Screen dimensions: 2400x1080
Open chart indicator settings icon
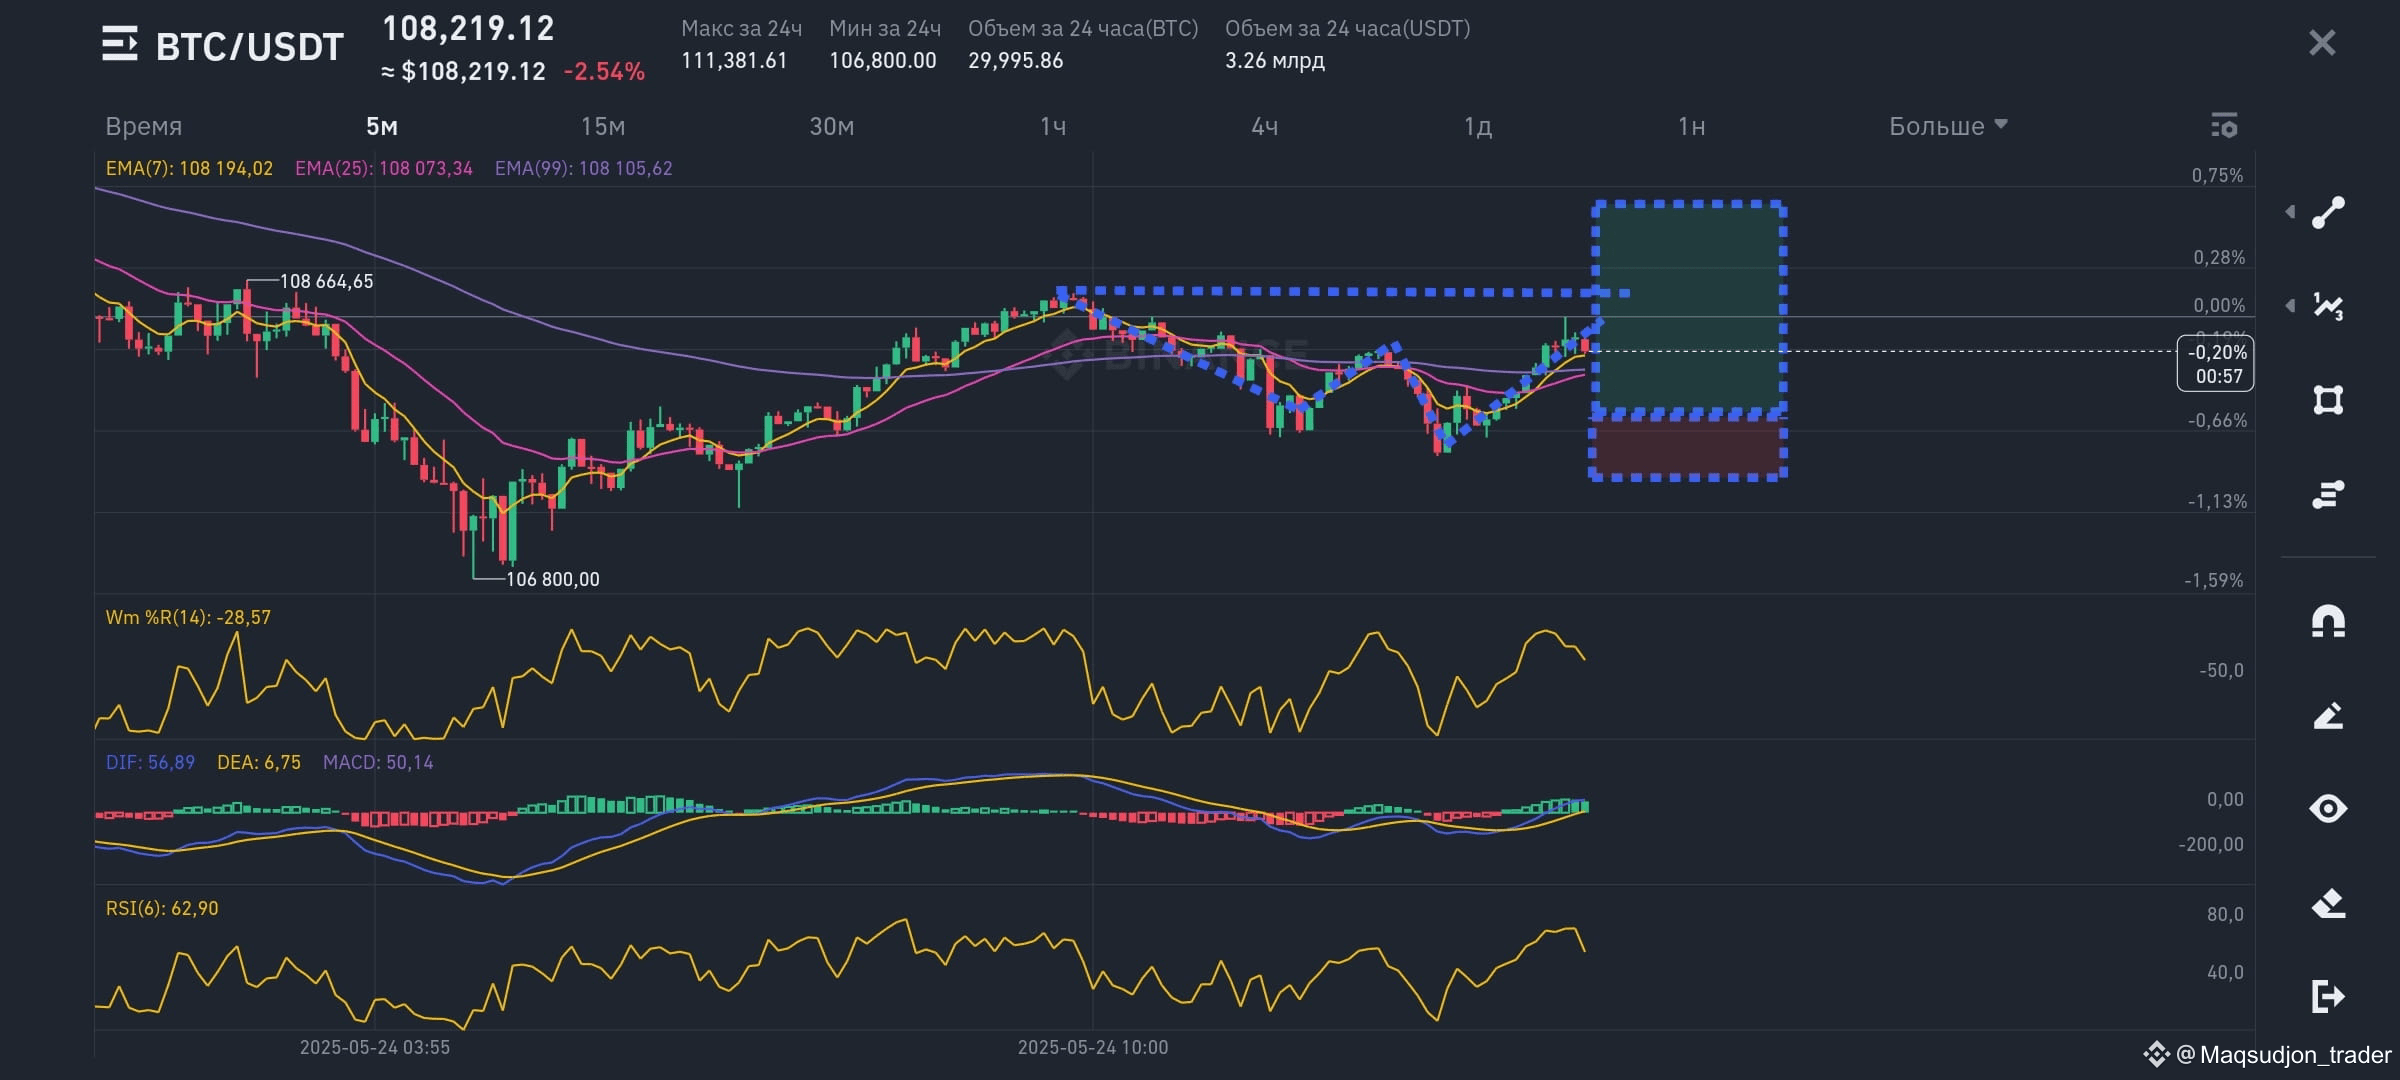2224,126
